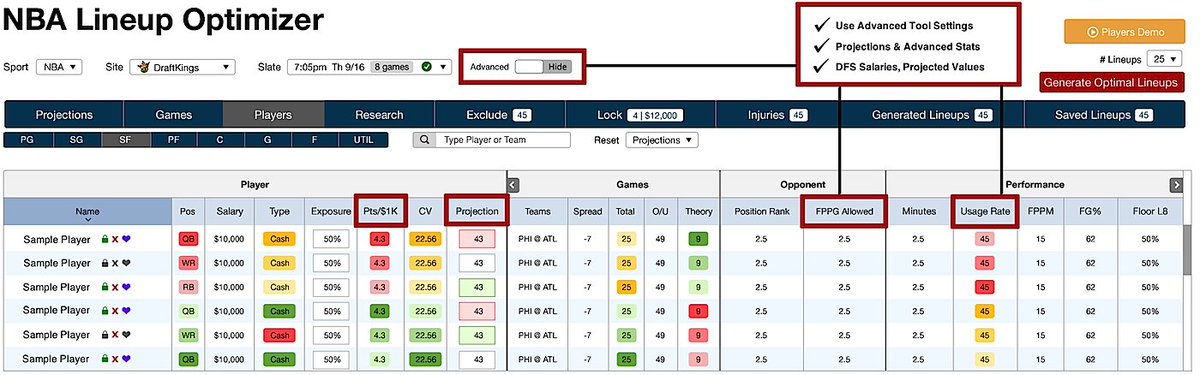
Task: Click X icon in WR row with yellow Cash
Action: pos(115,263)
